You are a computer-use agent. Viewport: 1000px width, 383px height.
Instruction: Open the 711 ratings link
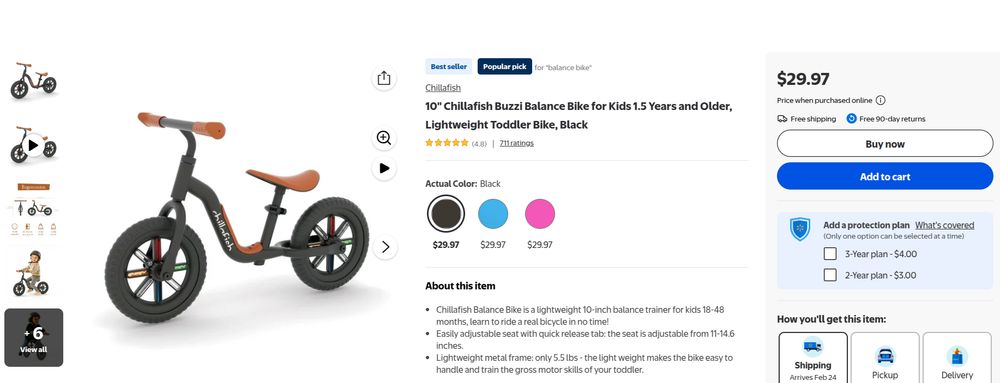click(517, 143)
